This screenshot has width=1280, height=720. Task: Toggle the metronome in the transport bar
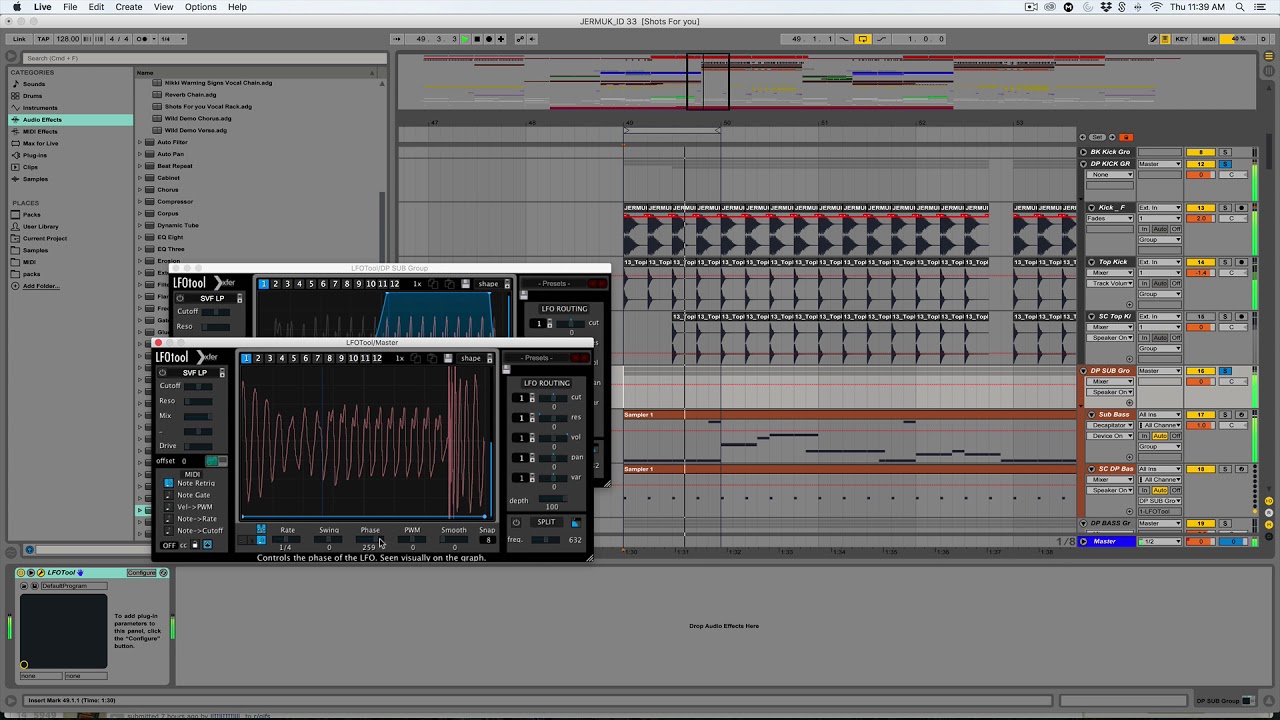pyautogui.click(x=144, y=39)
